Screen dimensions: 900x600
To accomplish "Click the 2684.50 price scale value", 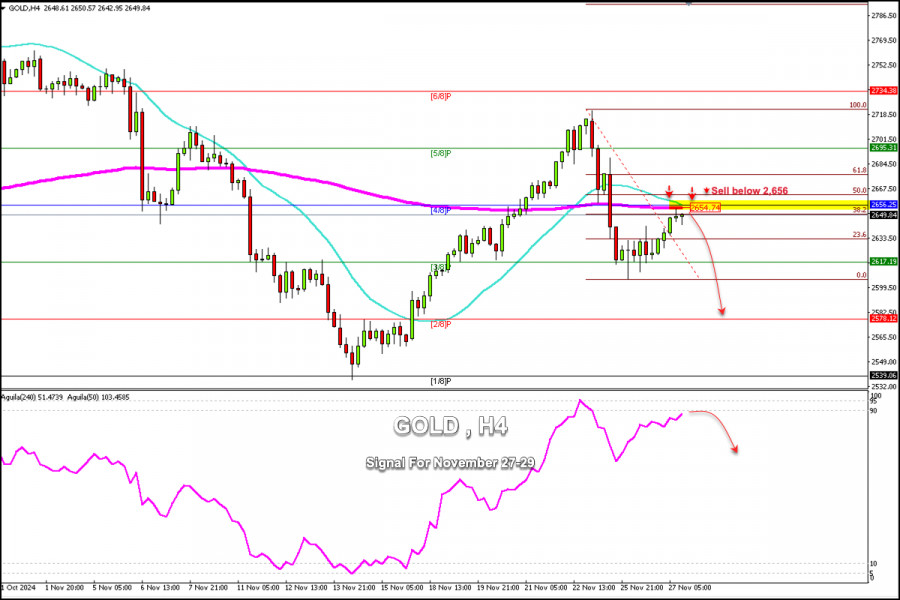I will [884, 164].
